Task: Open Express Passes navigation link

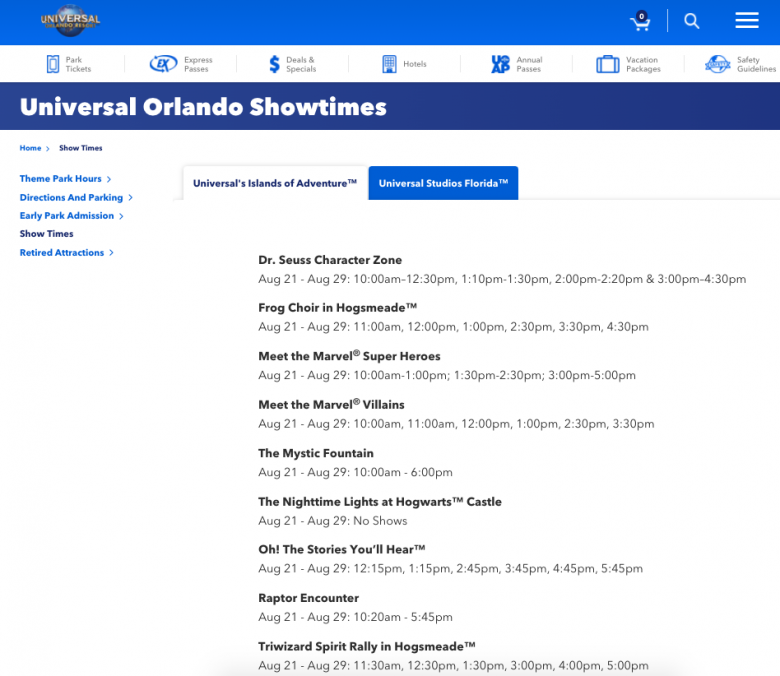Action: pos(198,64)
